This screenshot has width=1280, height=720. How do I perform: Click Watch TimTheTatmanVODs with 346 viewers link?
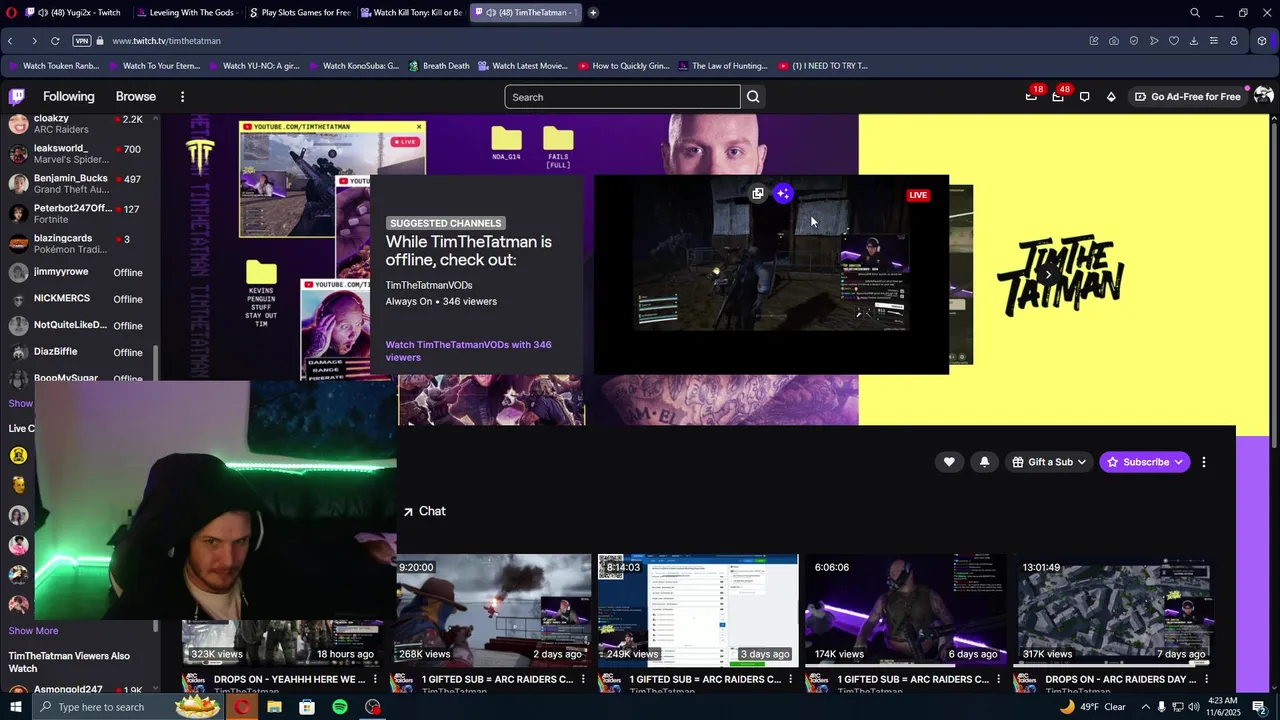[x=468, y=351]
